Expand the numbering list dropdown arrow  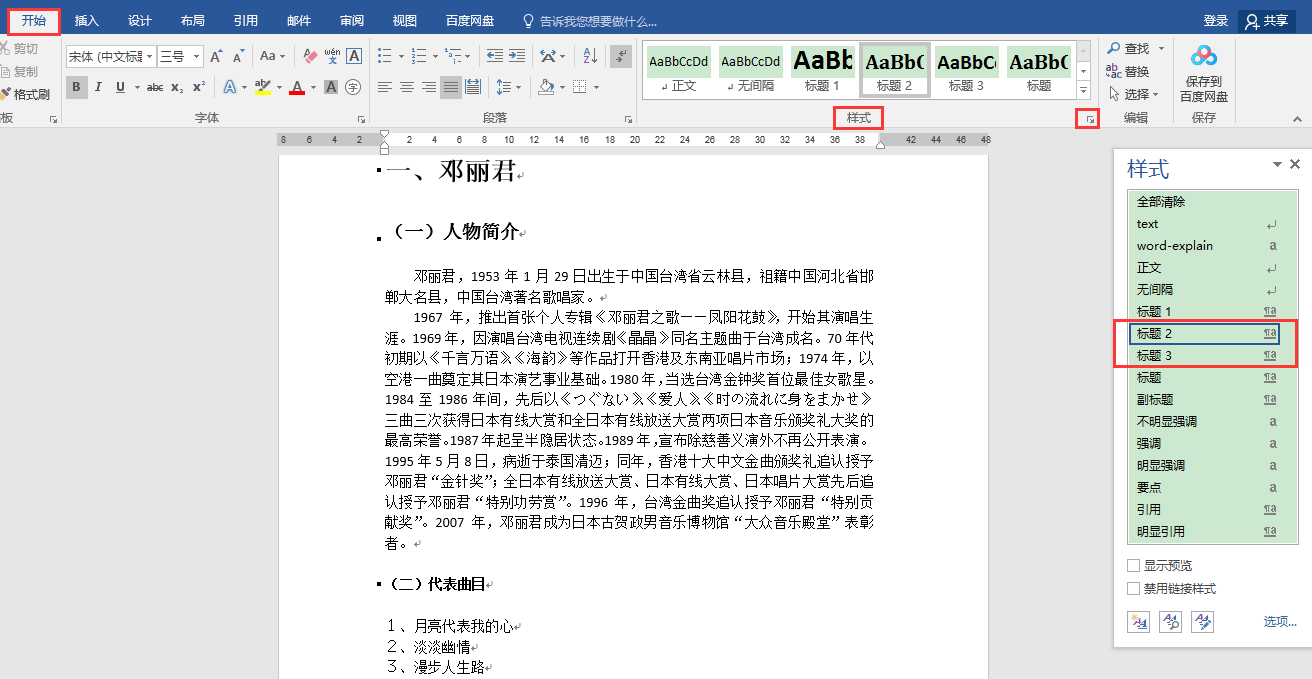point(434,57)
